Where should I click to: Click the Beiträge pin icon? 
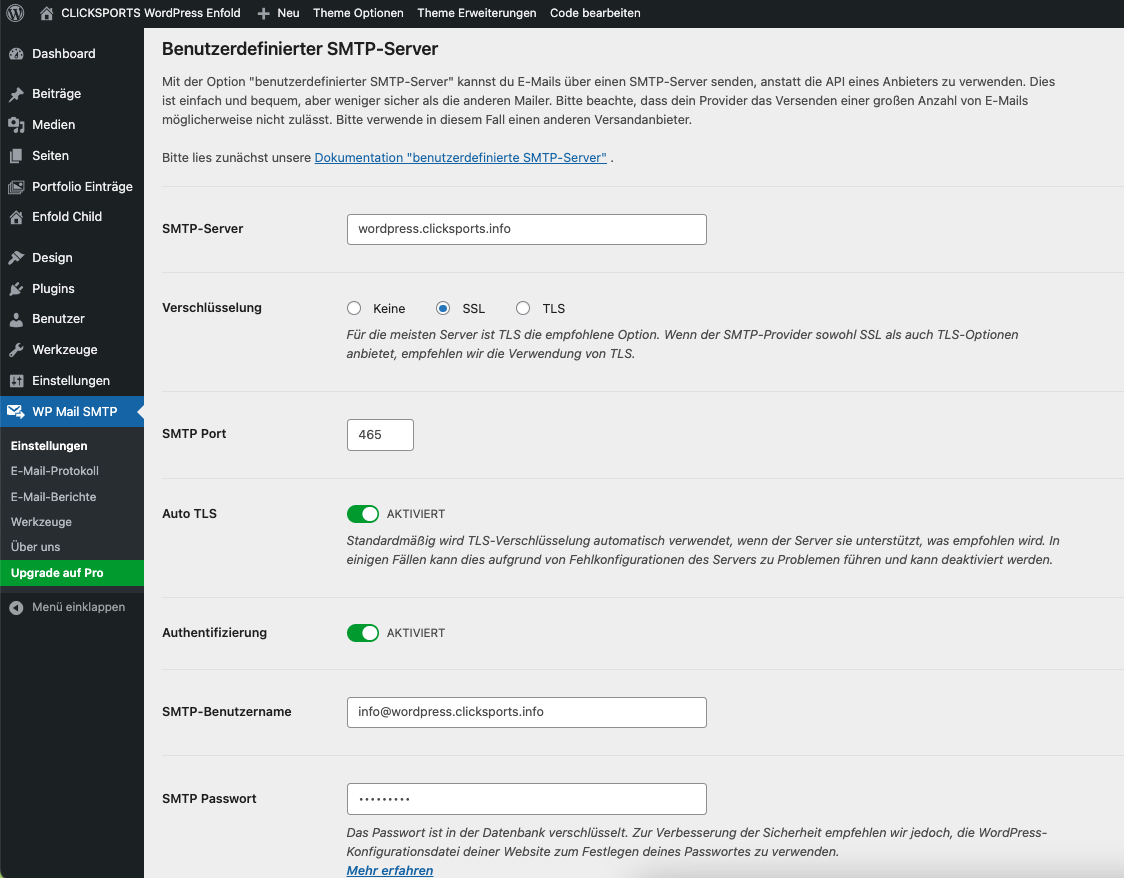pos(16,94)
